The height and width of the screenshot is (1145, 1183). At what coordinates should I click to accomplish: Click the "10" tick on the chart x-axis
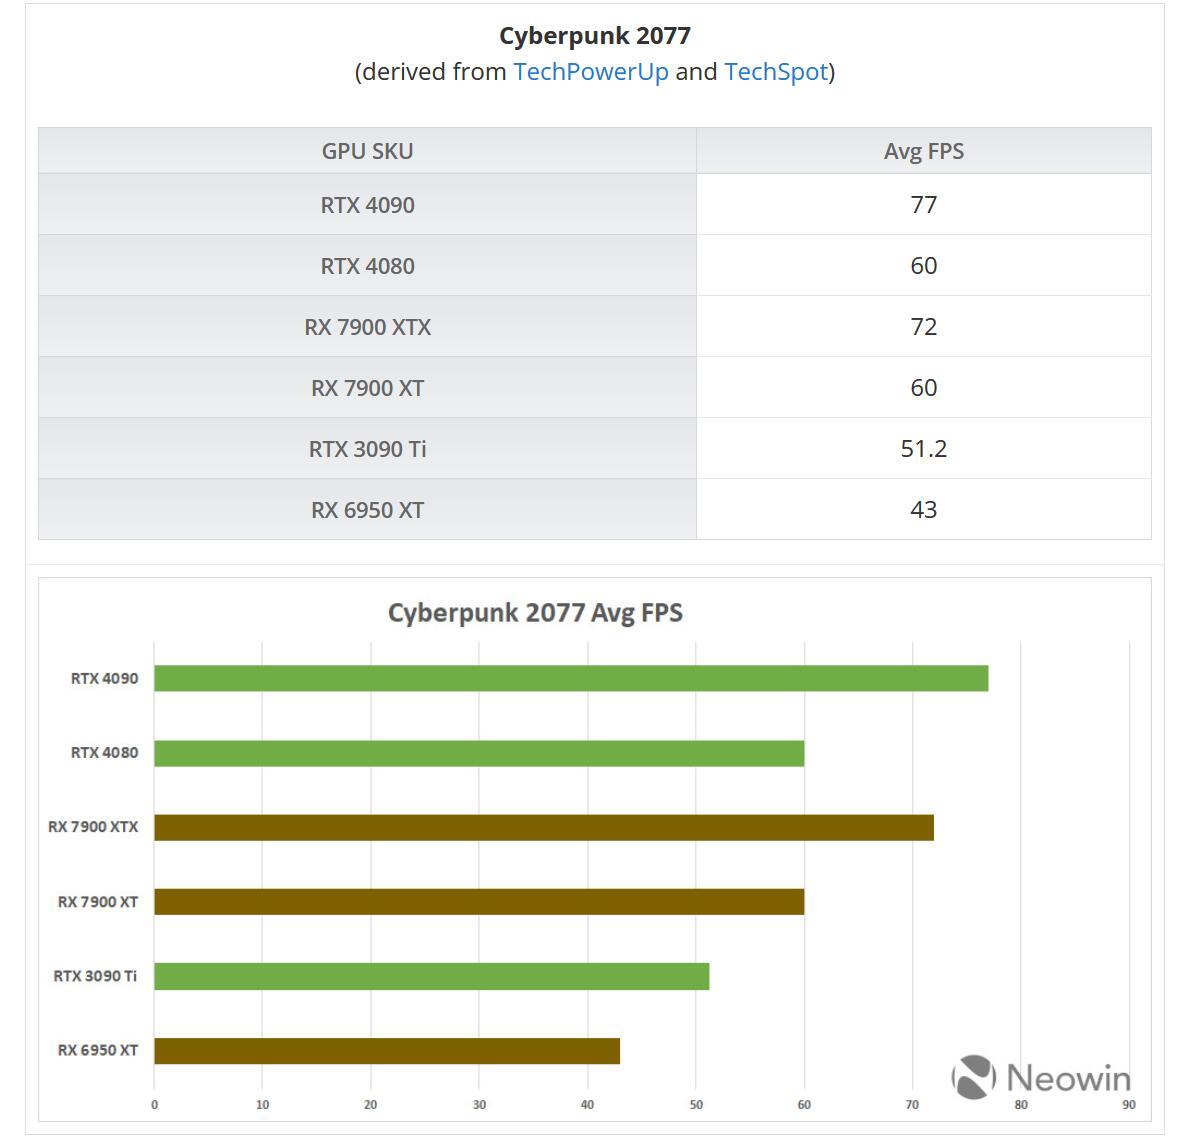(263, 1104)
